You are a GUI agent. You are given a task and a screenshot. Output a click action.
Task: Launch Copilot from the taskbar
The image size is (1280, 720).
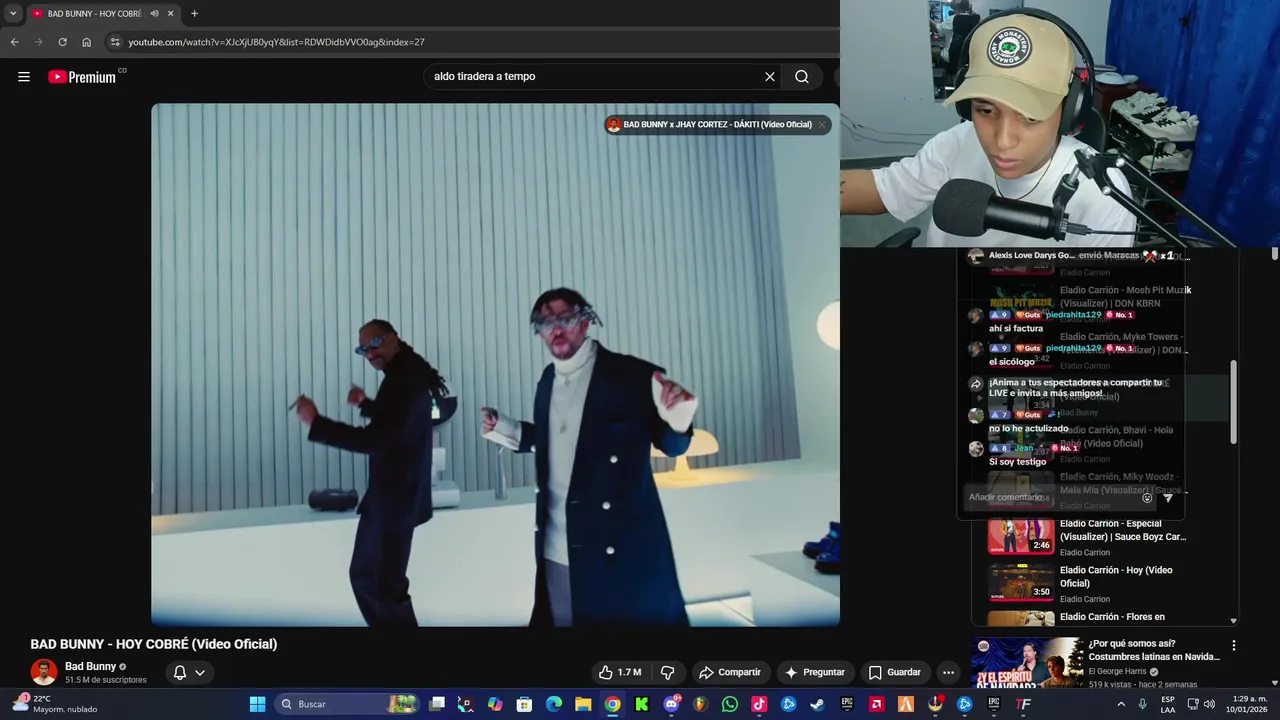tap(495, 704)
